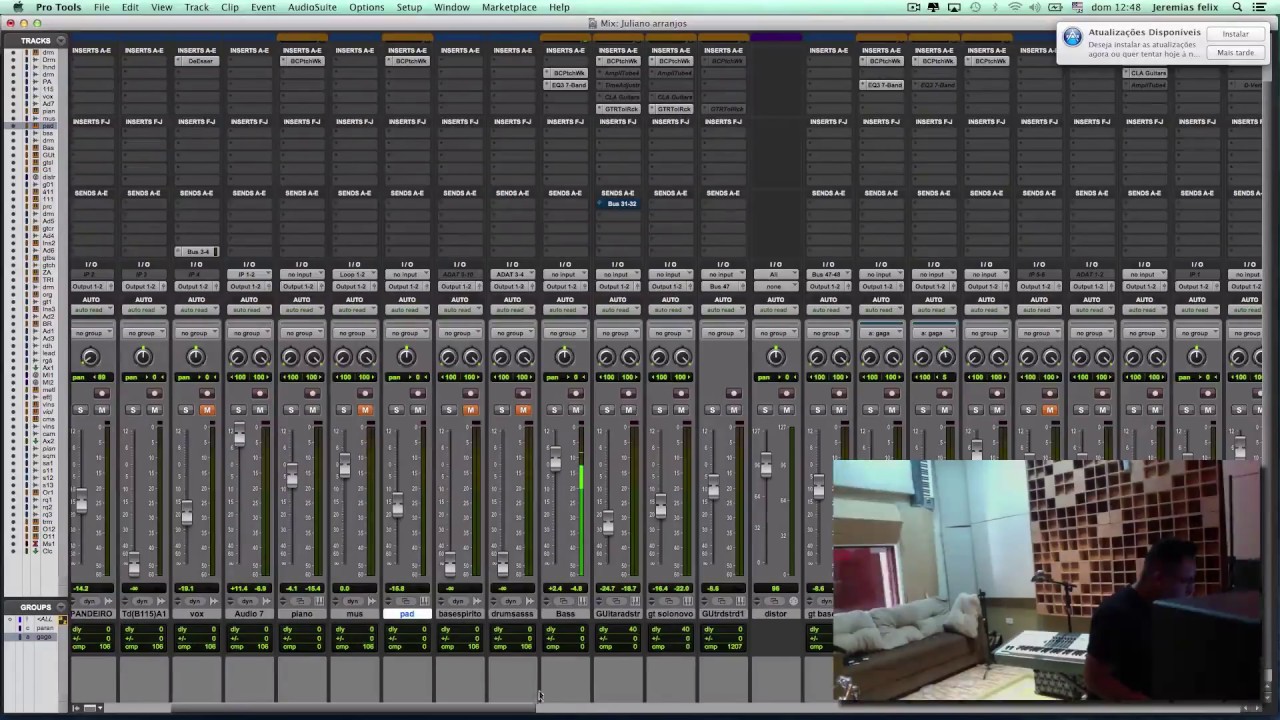Click the volume fader on piano track
This screenshot has height=720, width=1280.
coord(291,476)
